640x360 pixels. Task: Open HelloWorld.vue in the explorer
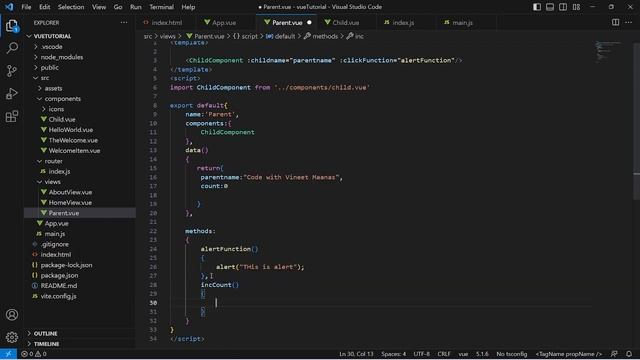click(x=71, y=130)
